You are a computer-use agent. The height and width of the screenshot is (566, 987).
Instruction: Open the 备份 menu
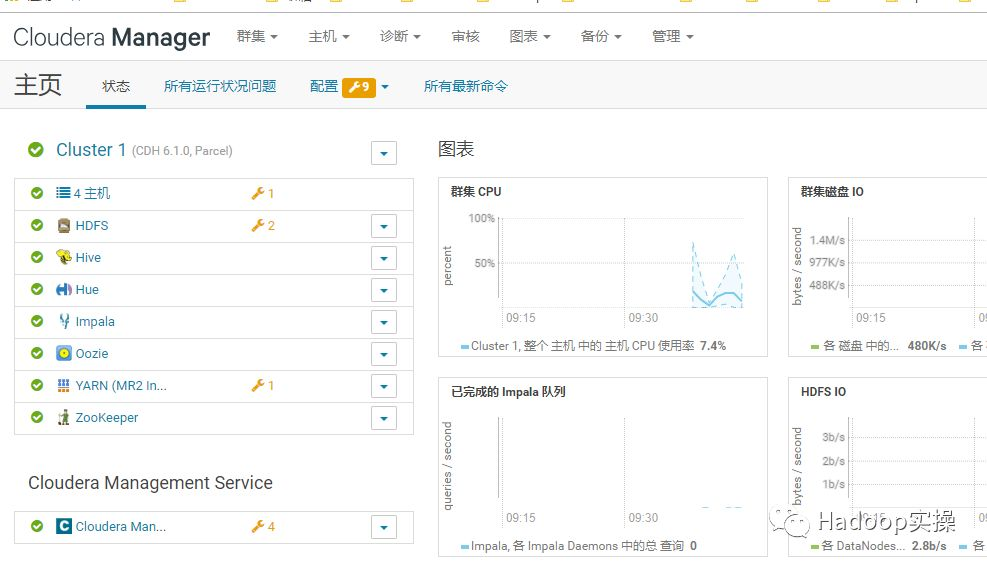pyautogui.click(x=601, y=37)
